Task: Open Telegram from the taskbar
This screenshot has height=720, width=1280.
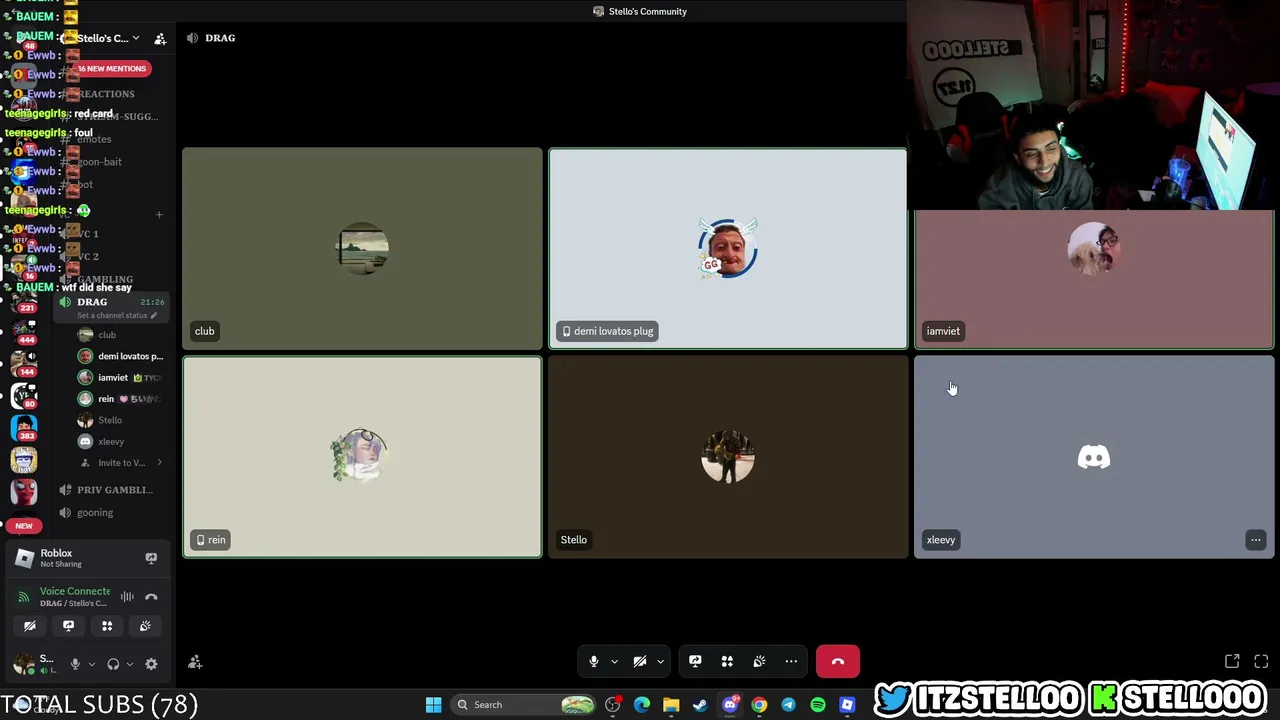Action: coord(788,705)
